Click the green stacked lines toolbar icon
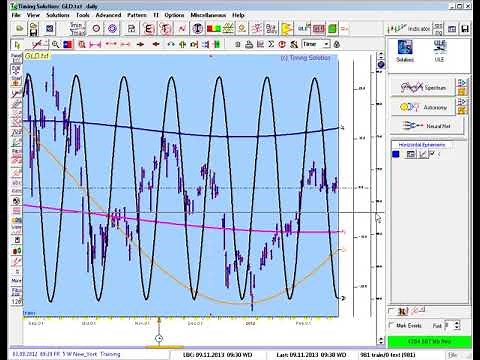 [228, 29]
